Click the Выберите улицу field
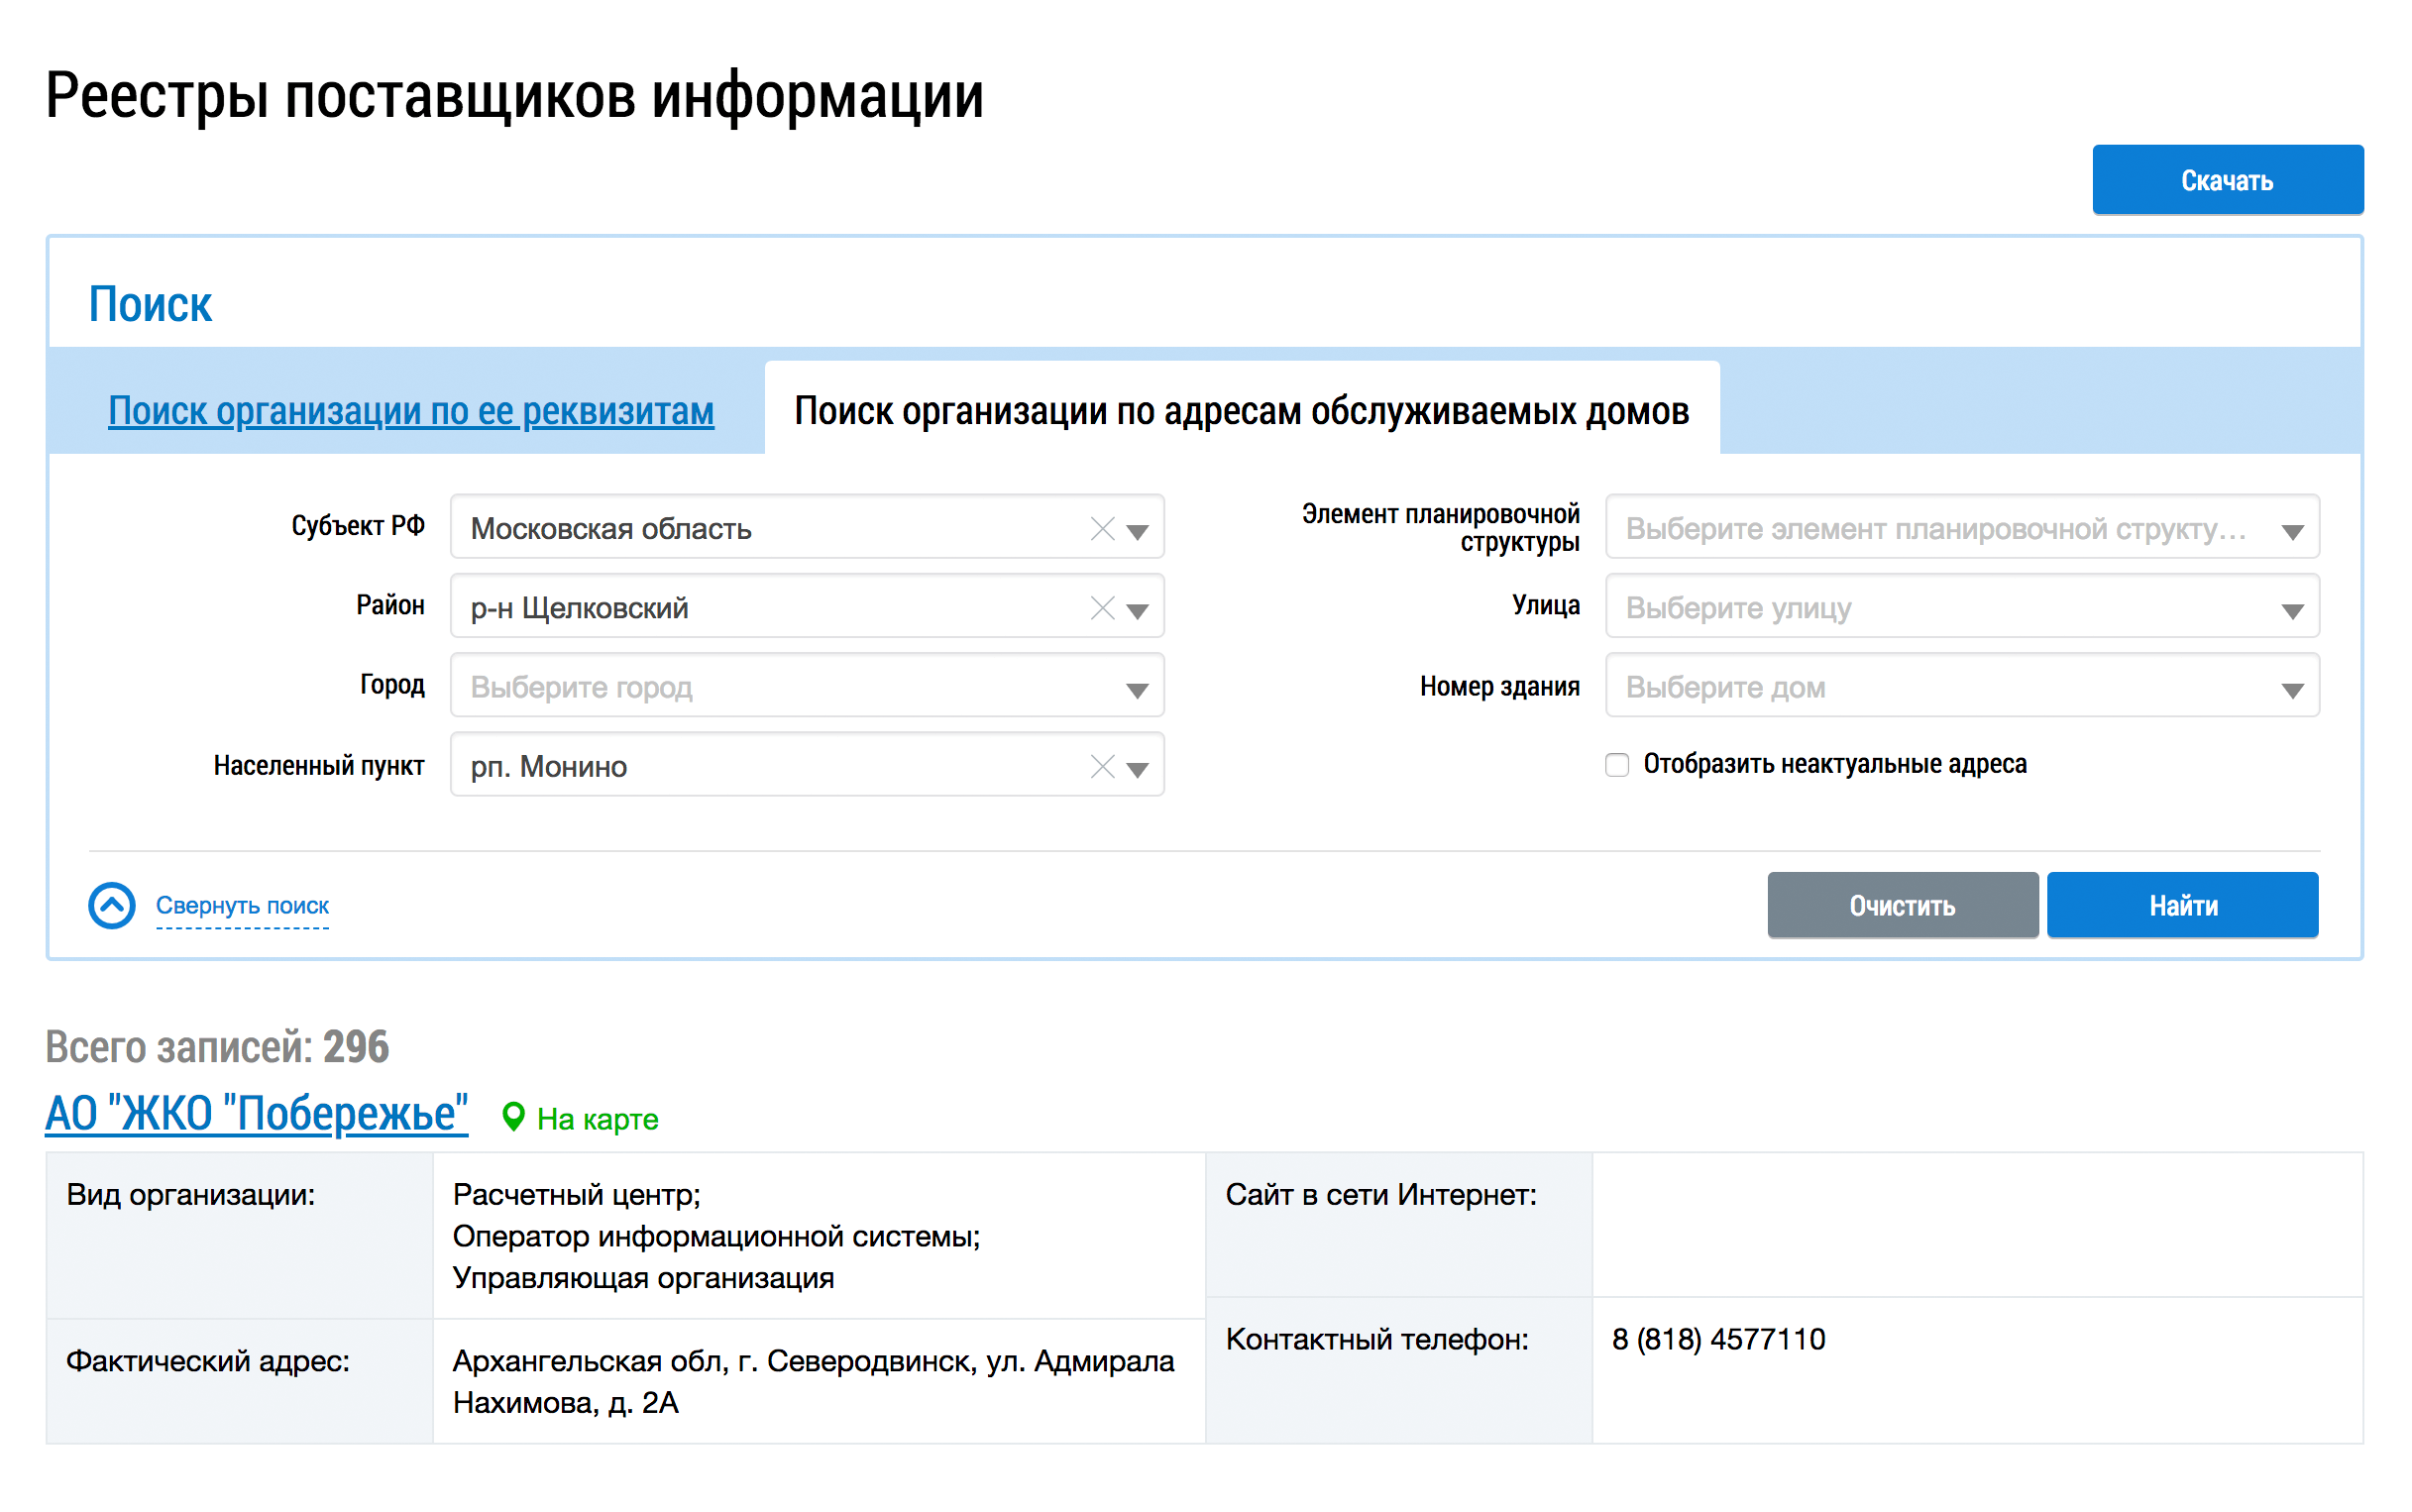Viewport: 2412px width, 1512px height. tap(1962, 607)
